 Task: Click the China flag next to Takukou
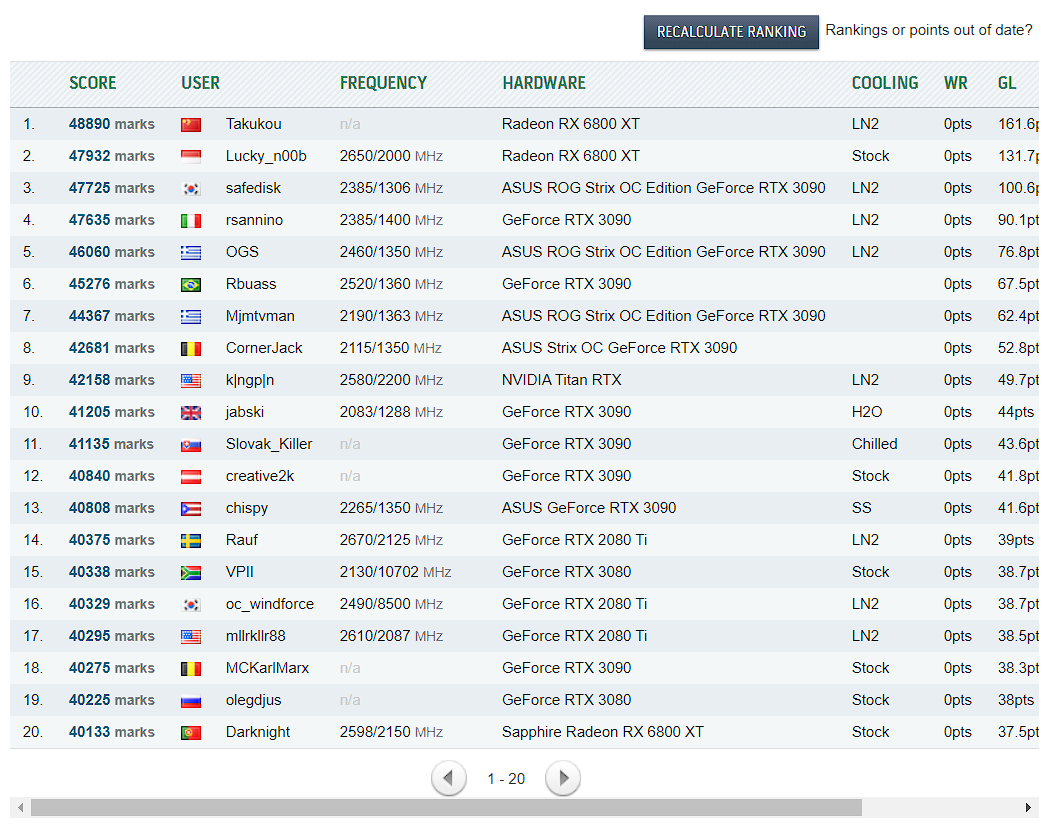point(191,125)
